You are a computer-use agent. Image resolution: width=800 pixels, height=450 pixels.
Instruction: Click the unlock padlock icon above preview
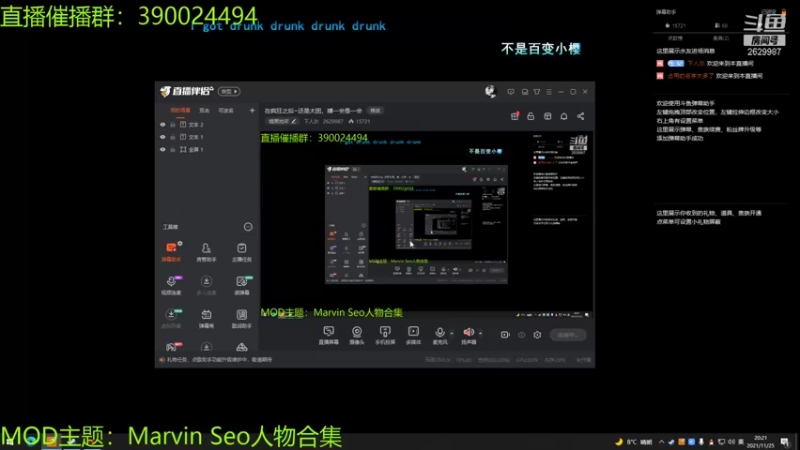(531, 116)
